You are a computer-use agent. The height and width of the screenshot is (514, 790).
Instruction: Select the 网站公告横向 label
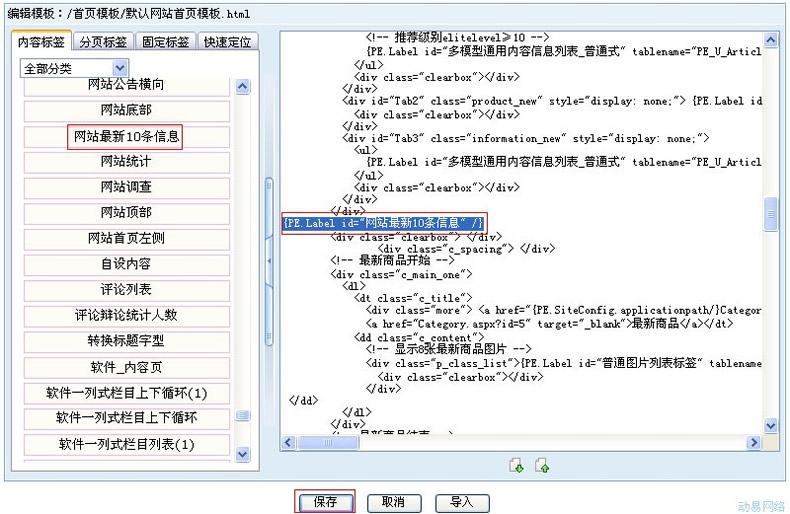[126, 85]
